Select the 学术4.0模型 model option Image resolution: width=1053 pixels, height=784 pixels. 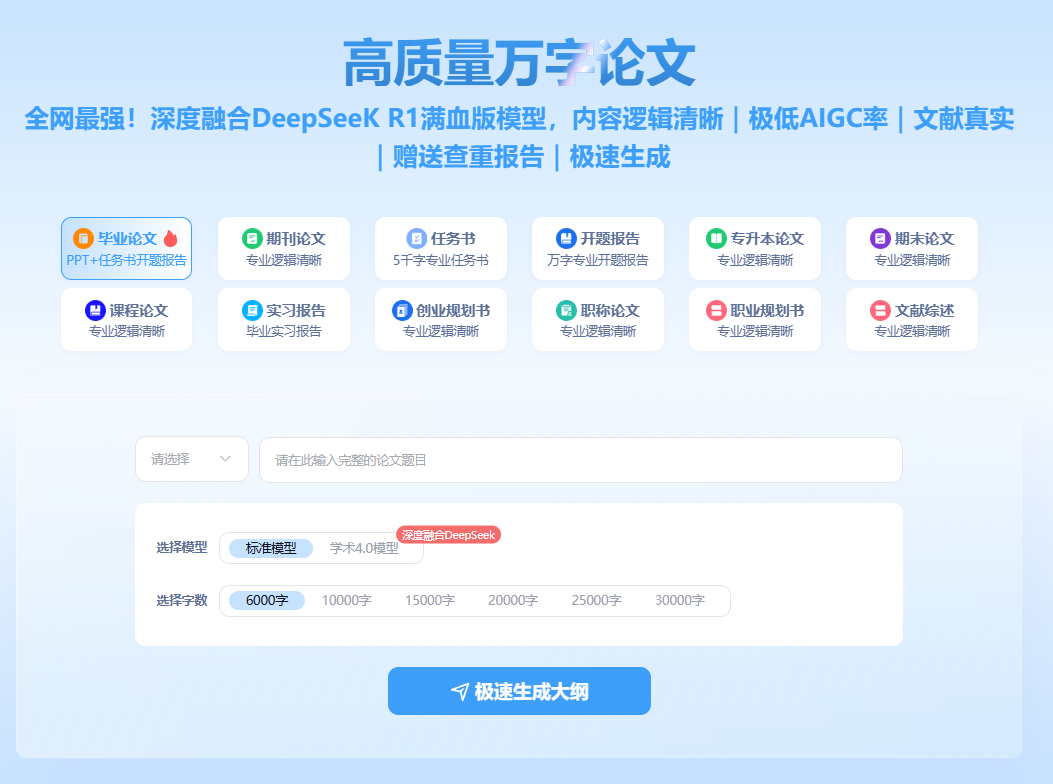(x=364, y=548)
